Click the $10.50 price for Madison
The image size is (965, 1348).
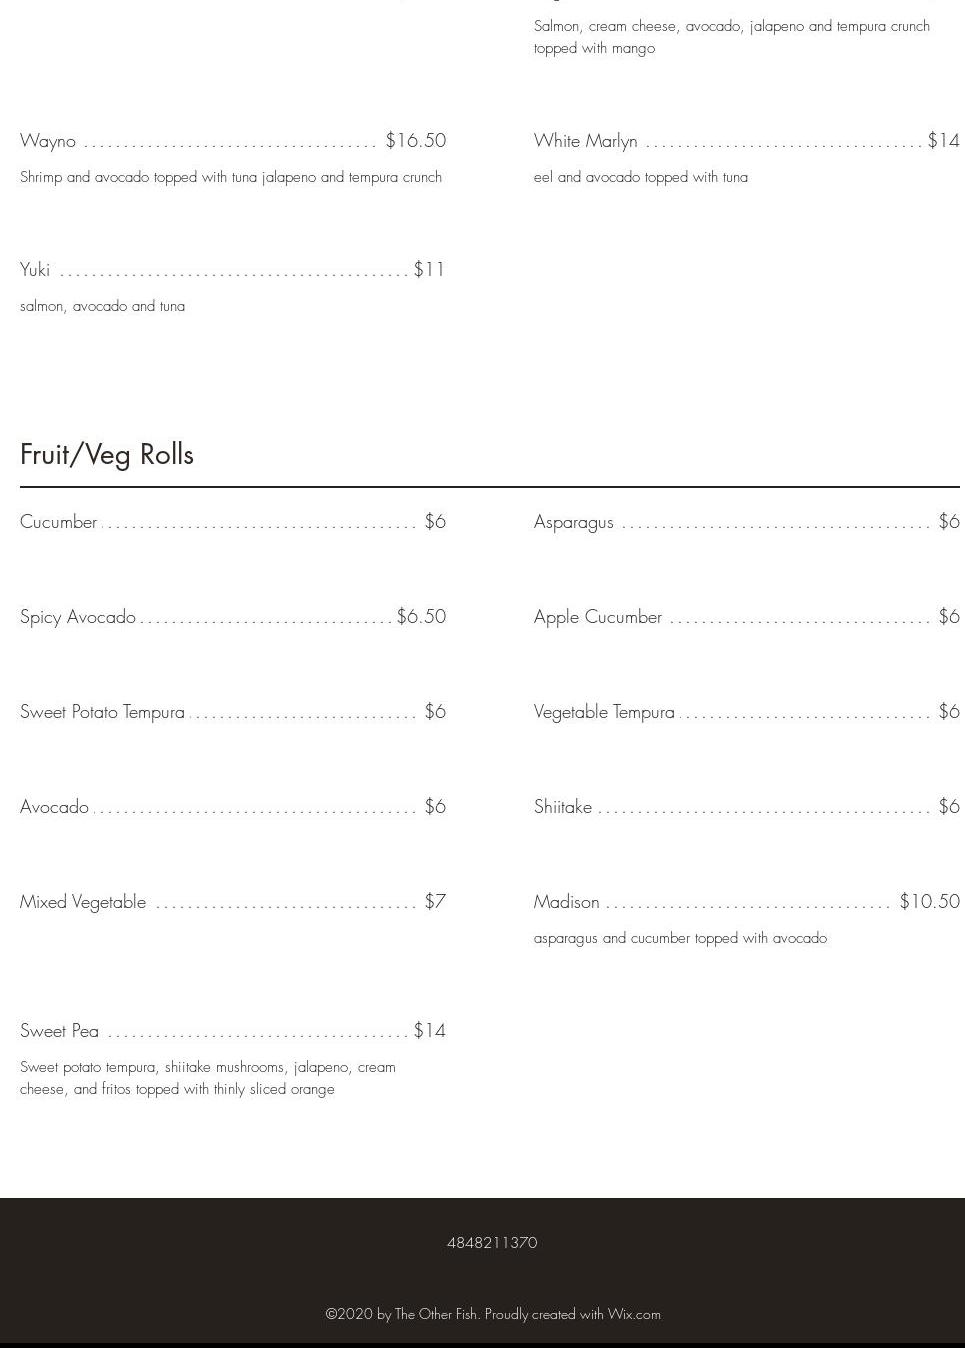coord(929,902)
